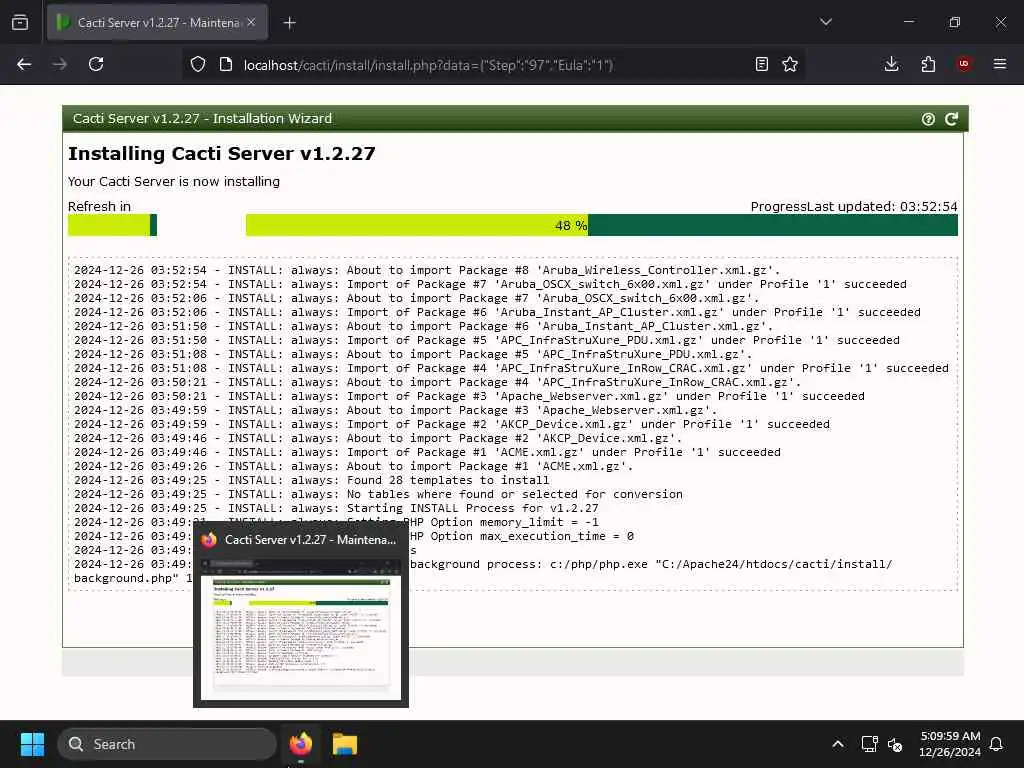This screenshot has width=1024, height=768.
Task: Open tracking protection shield icon
Action: [198, 64]
